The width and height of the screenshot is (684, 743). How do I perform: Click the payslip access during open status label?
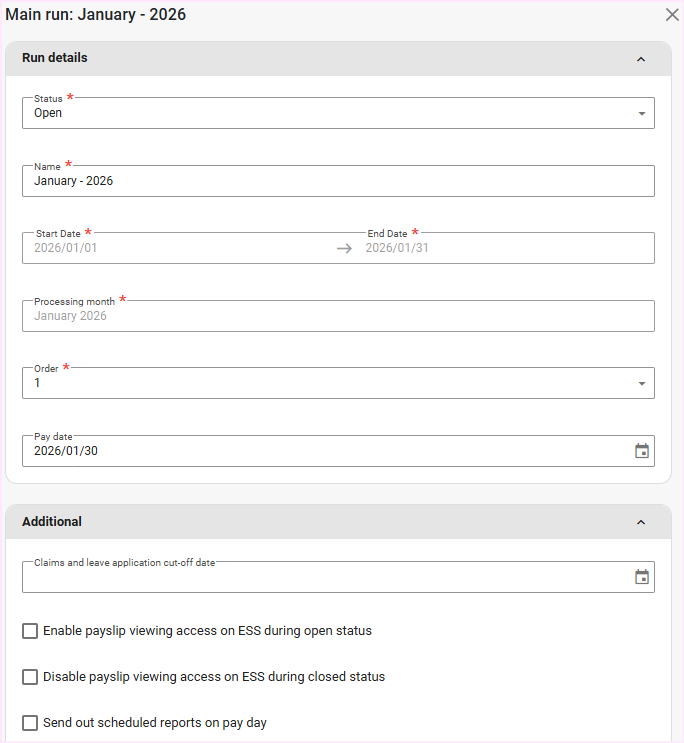click(x=207, y=631)
